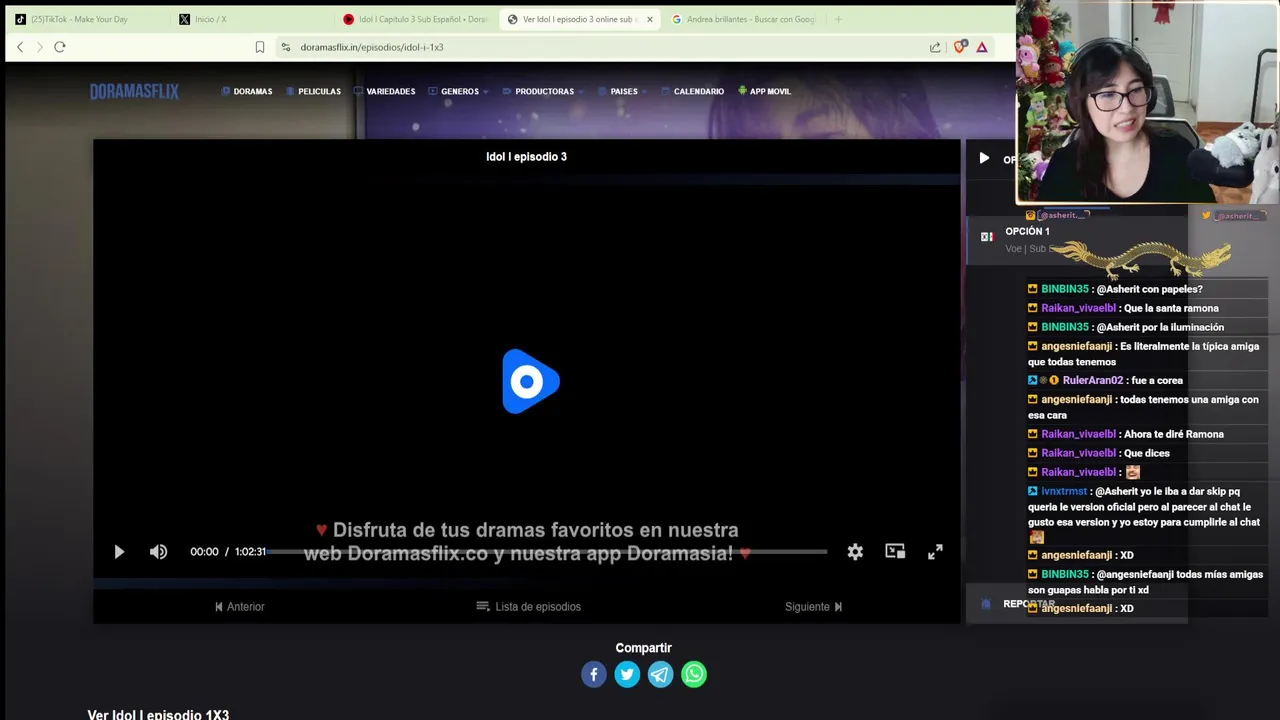1280x720 pixels.
Task: Click the video time 00:00 / 1:02:31
Action: (x=228, y=552)
